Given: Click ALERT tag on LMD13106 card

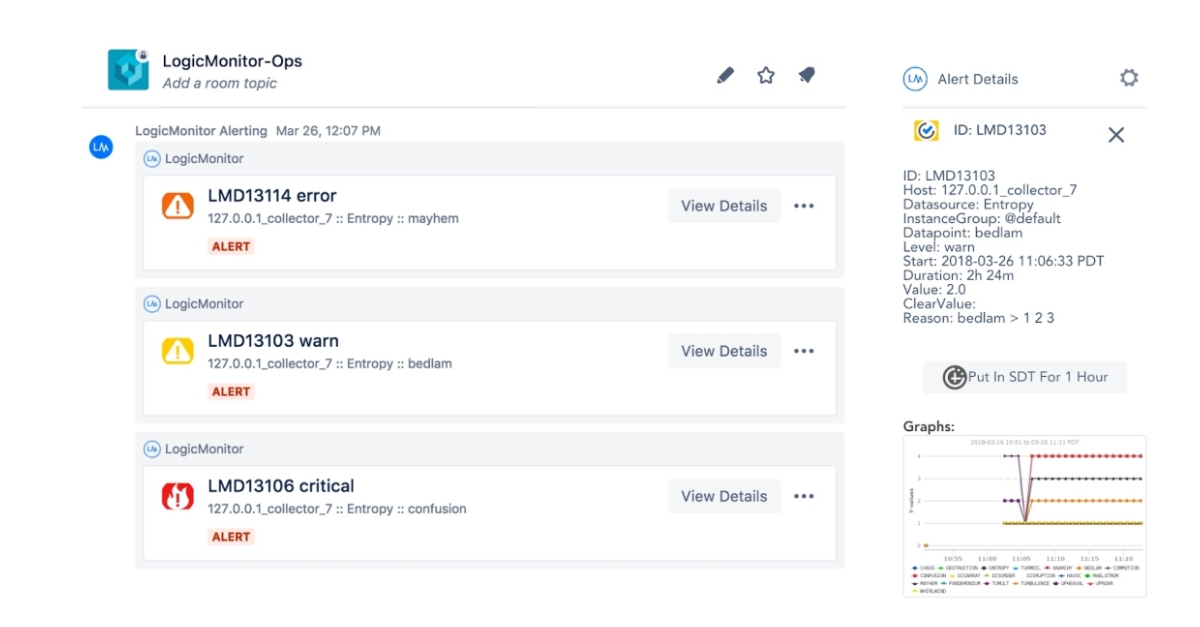Looking at the screenshot, I should pos(231,536).
